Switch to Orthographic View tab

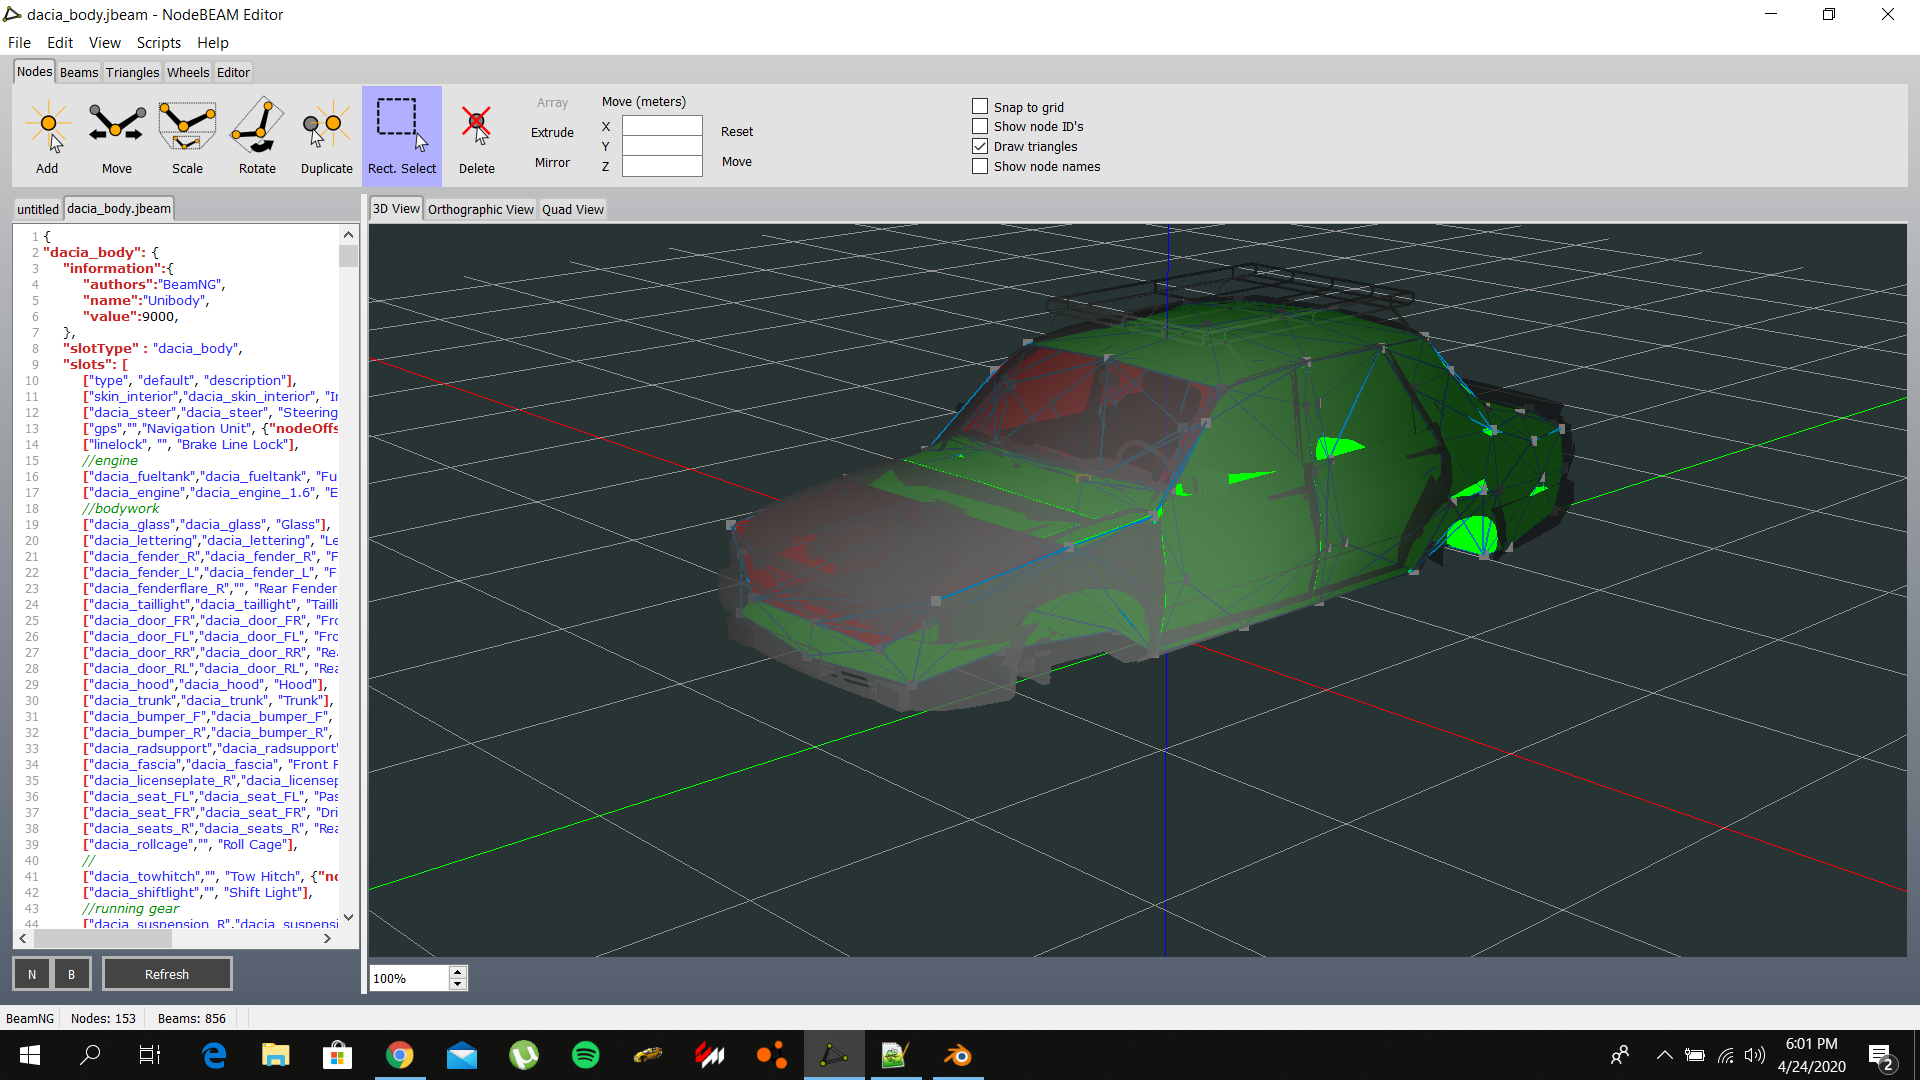481,209
